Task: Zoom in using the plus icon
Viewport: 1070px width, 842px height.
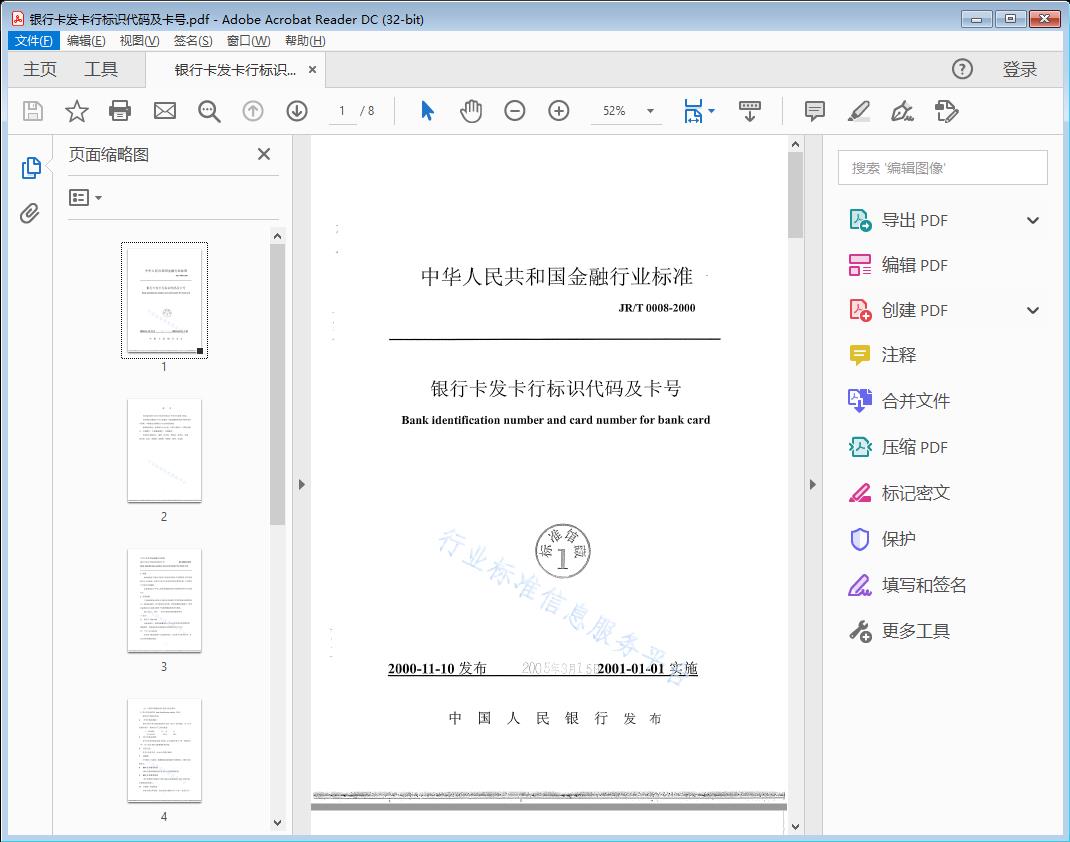Action: pyautogui.click(x=559, y=111)
